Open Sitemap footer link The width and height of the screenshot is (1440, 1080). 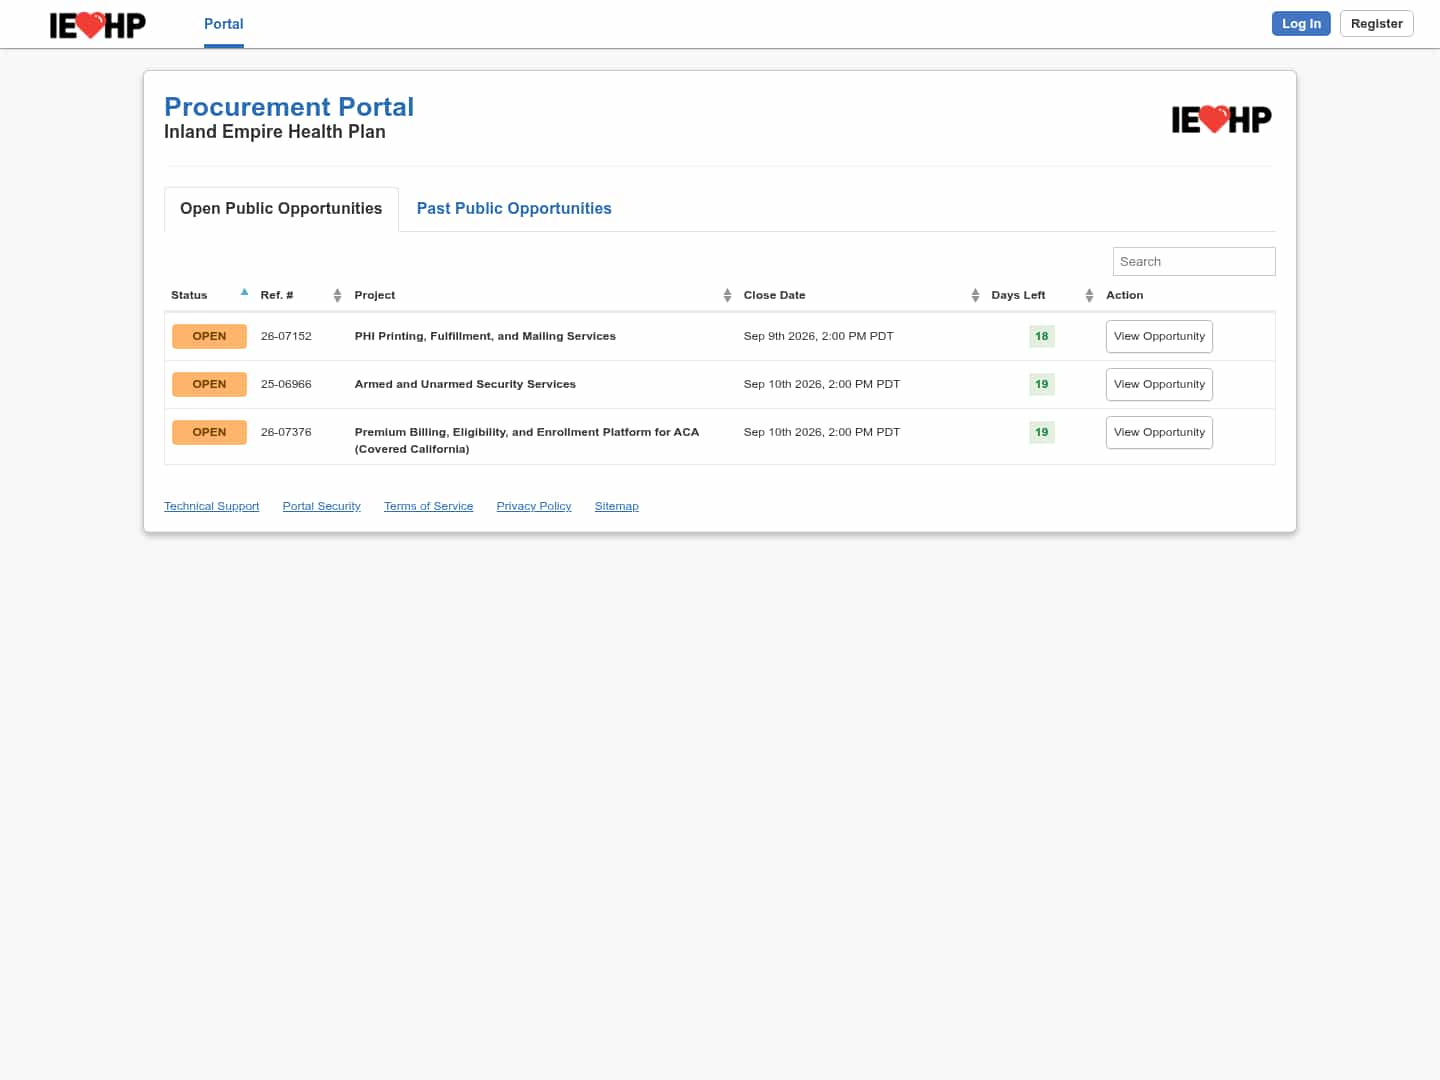point(616,506)
